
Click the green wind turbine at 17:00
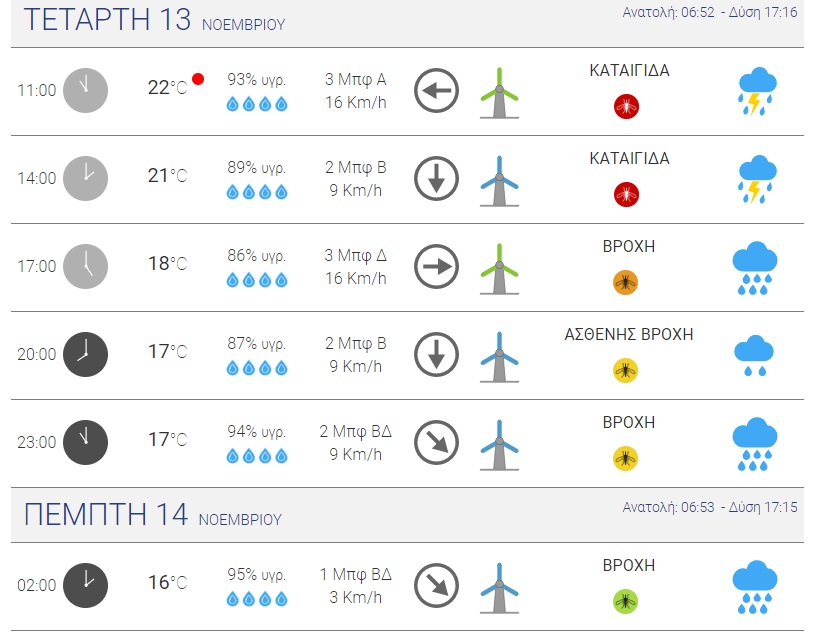click(500, 268)
